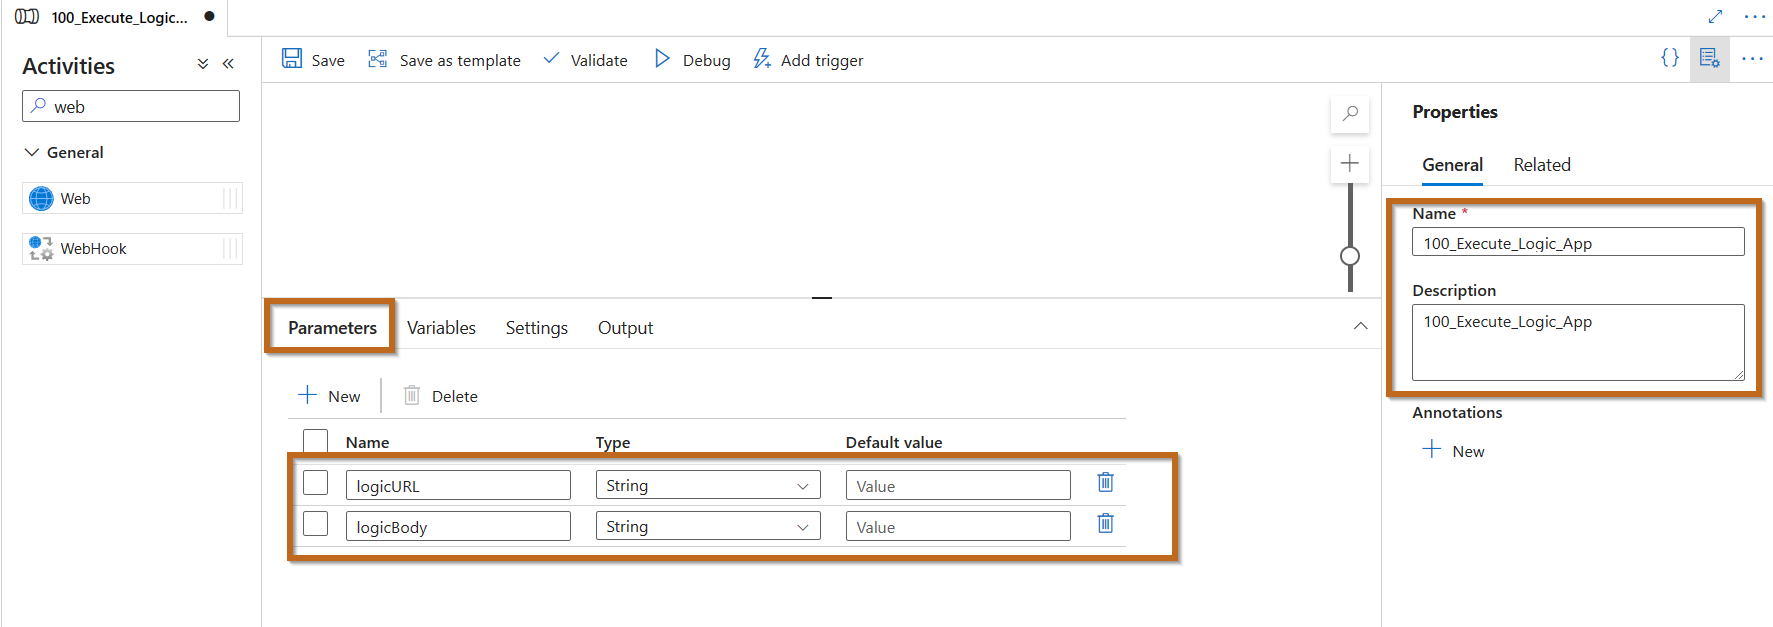
Task: Click the Add trigger lightning icon
Action: click(x=762, y=59)
